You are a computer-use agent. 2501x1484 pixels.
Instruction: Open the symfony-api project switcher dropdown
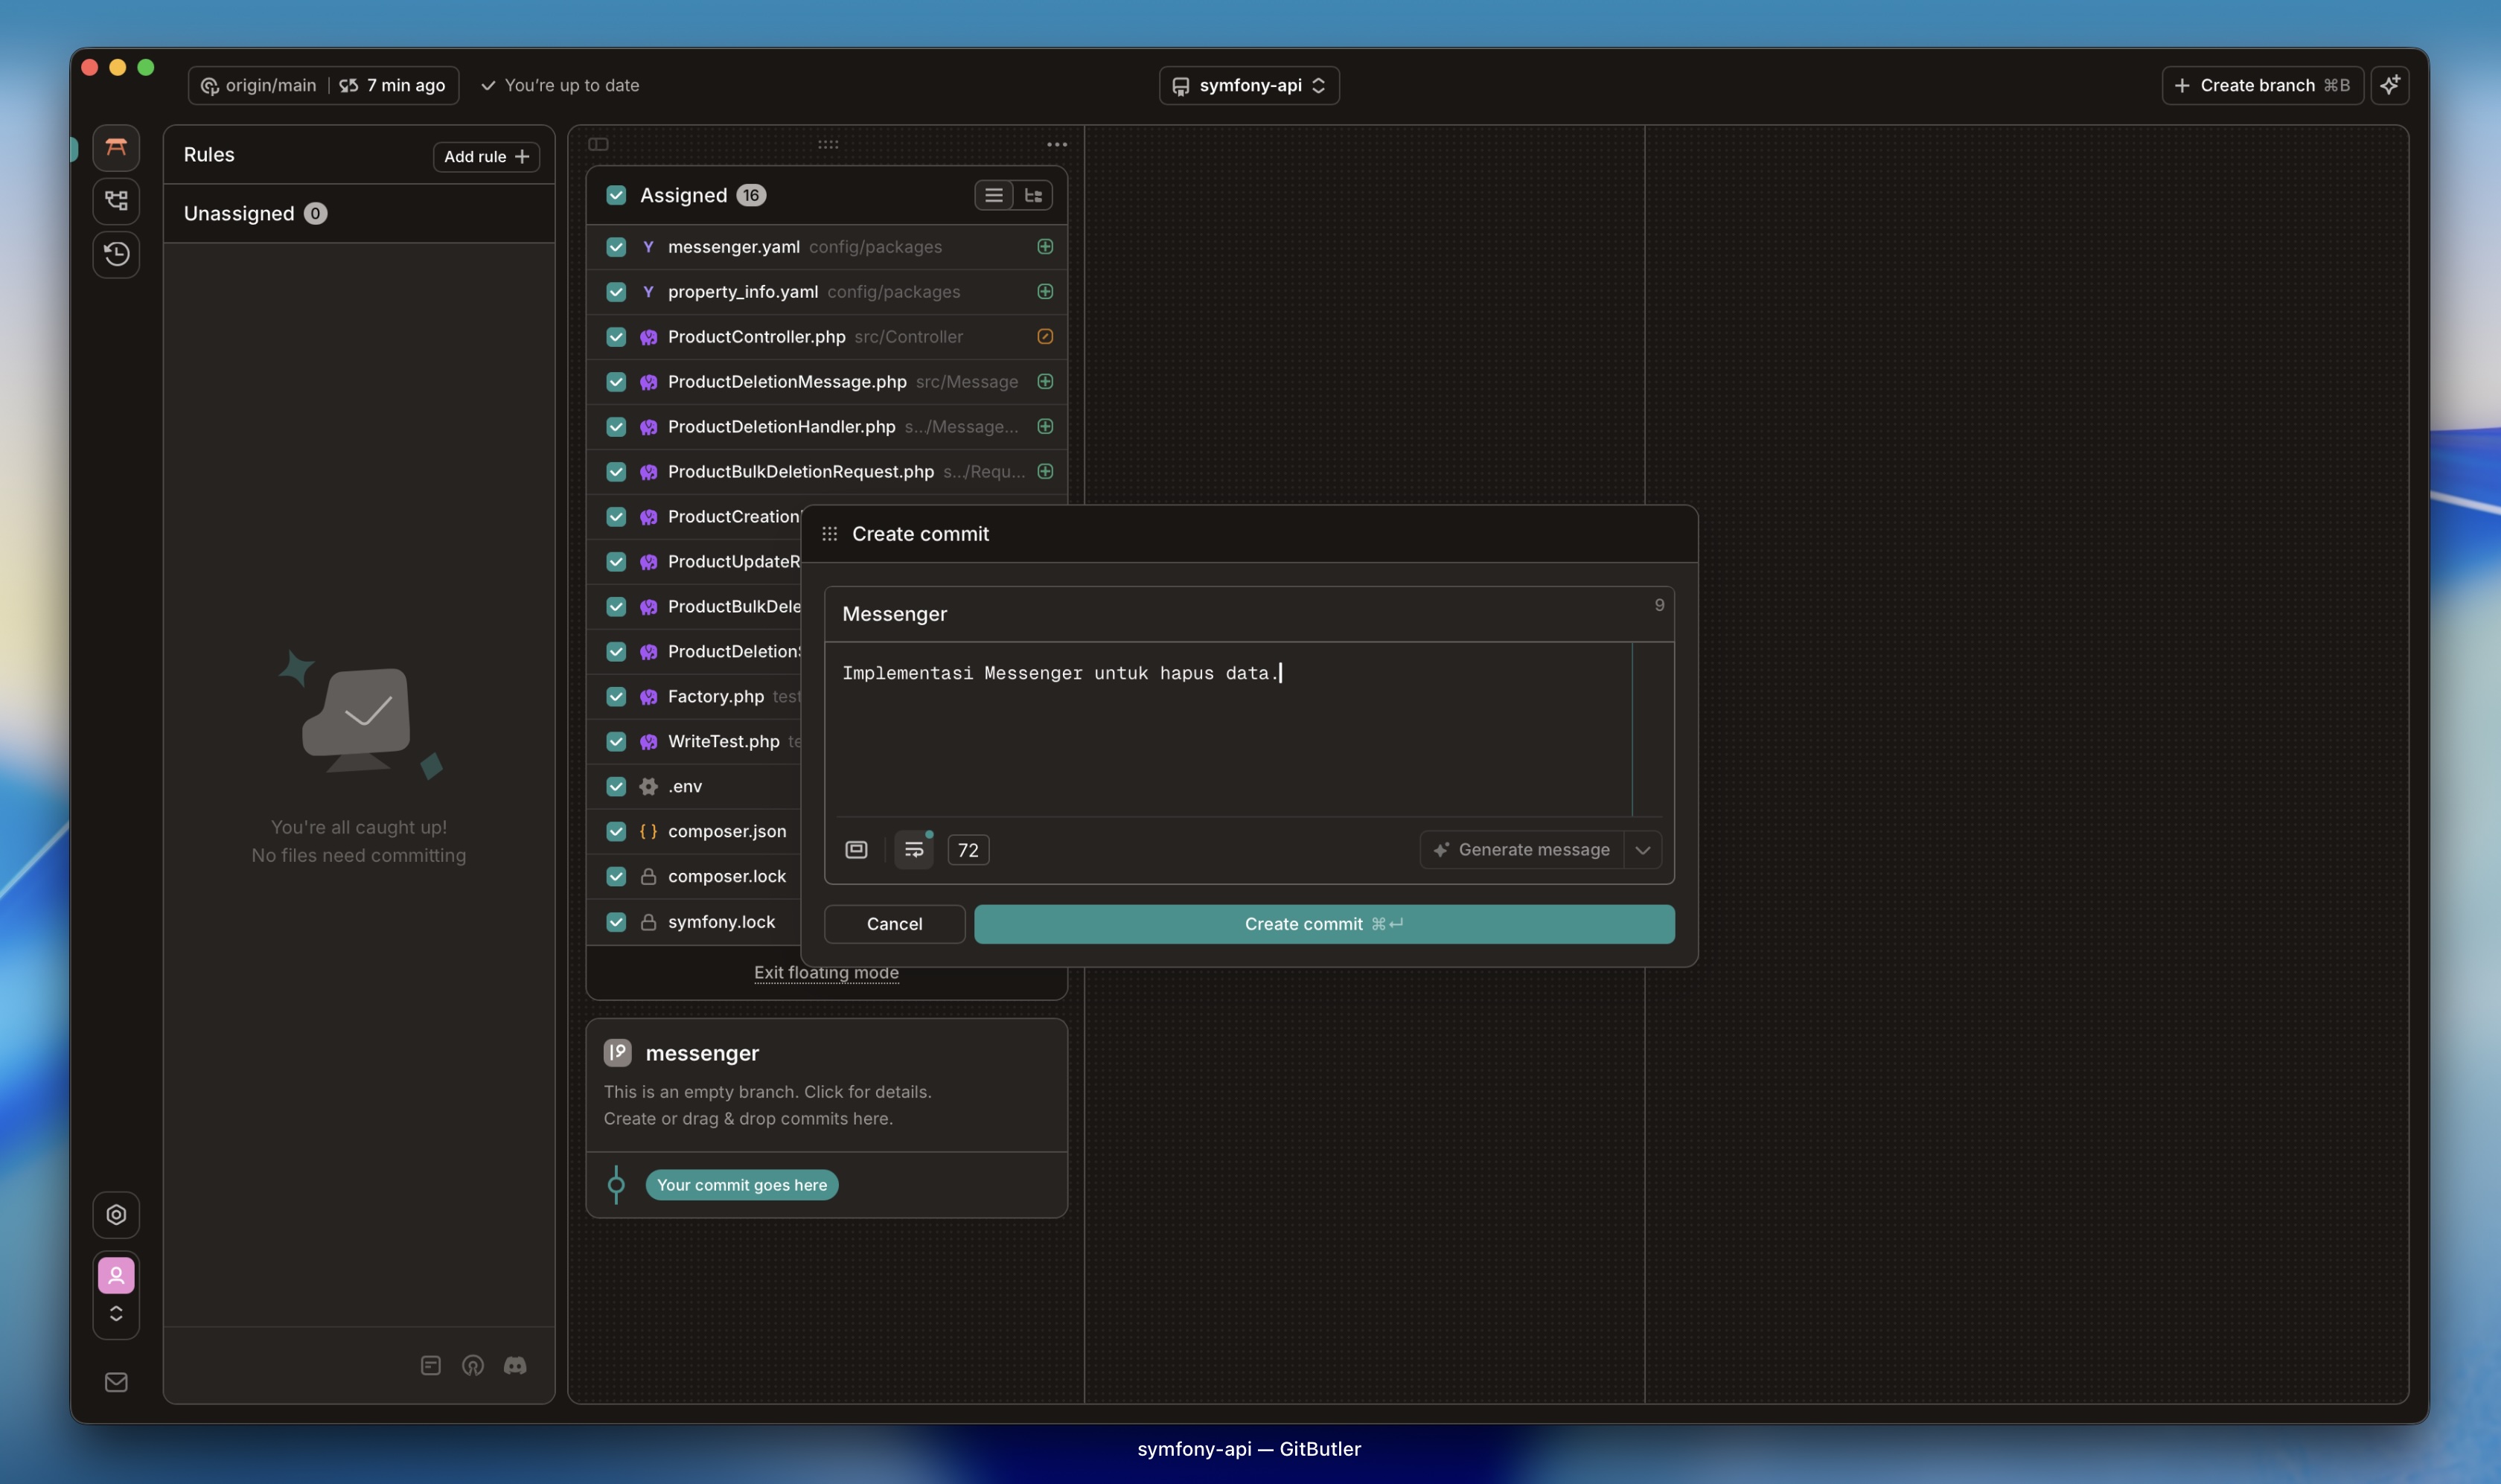1249,85
